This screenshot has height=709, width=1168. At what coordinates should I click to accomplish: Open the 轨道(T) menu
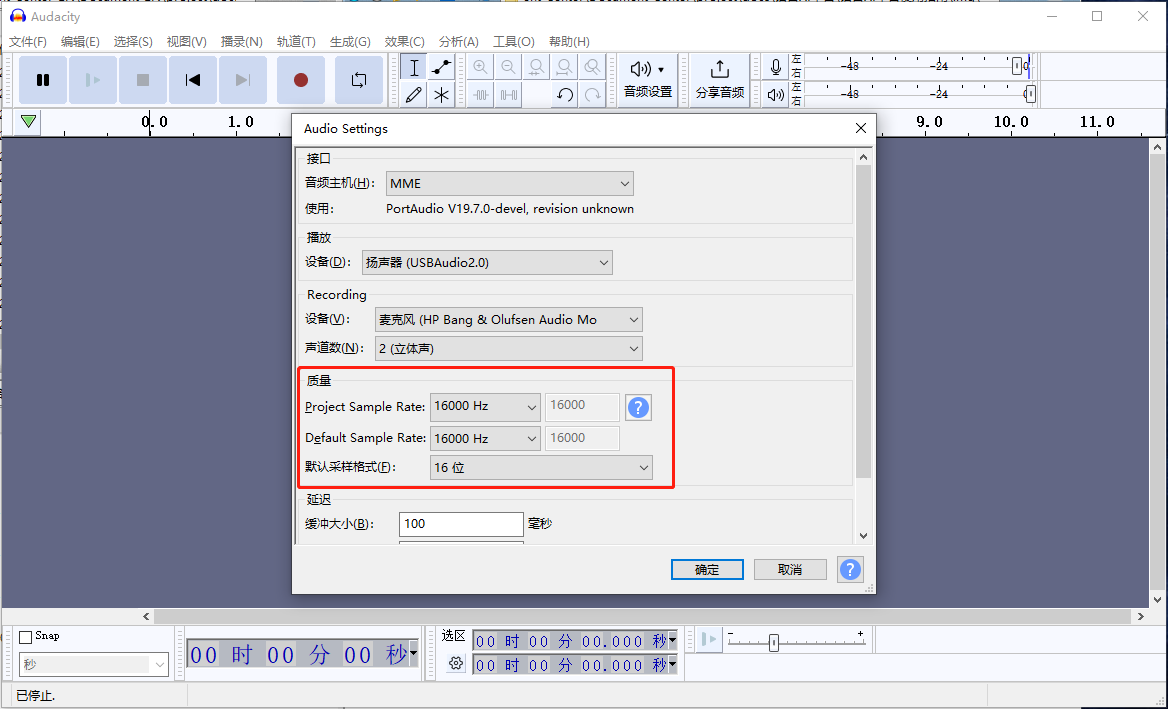[296, 42]
